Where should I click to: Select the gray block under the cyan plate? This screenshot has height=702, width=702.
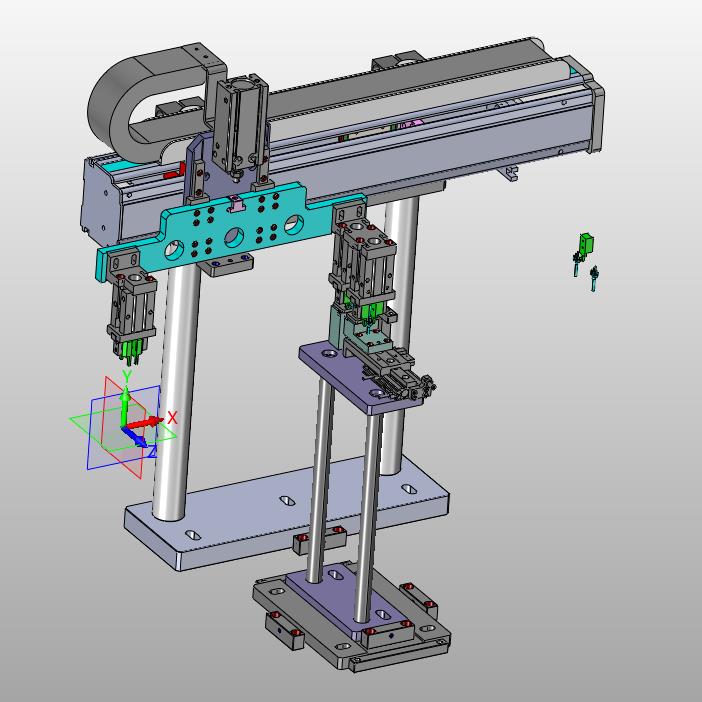tap(226, 264)
